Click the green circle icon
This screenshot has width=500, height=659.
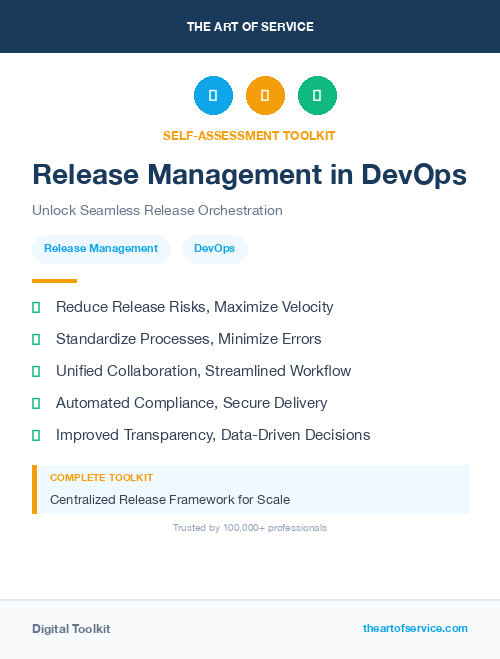[317, 95]
